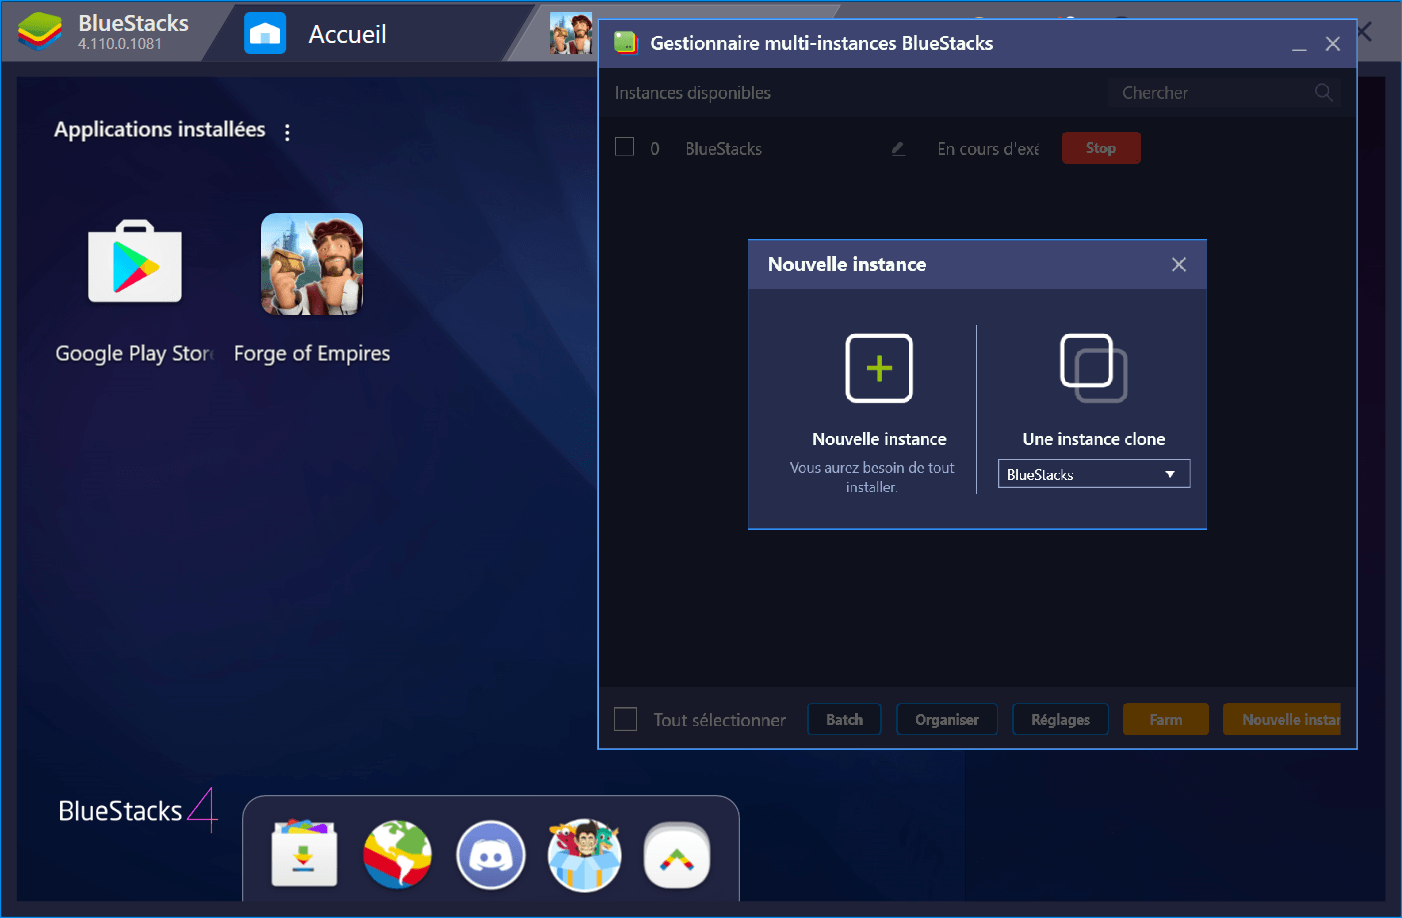Create fresh instance with plus icon
This screenshot has width=1402, height=918.
tap(879, 368)
